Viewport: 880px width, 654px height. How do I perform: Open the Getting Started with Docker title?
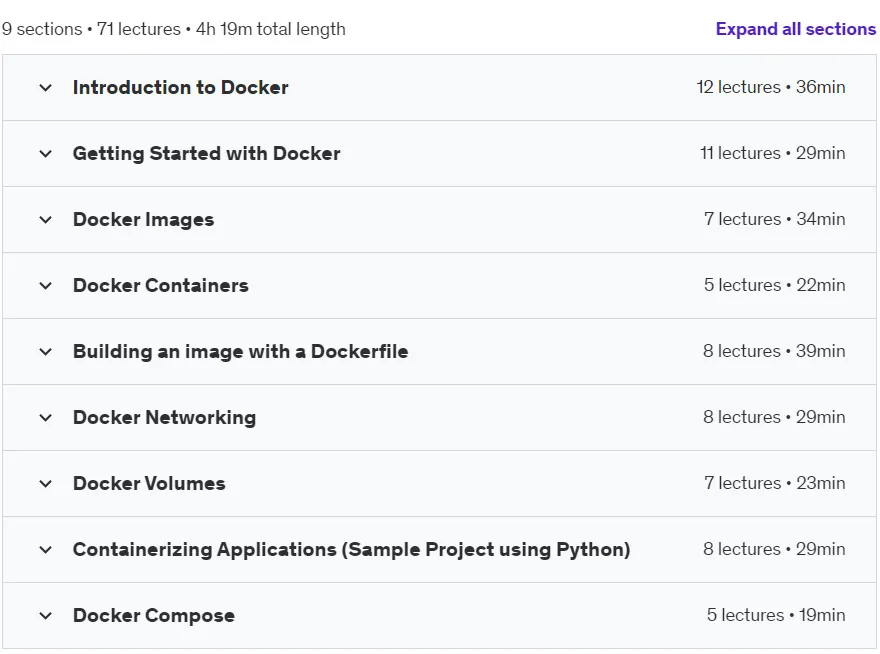tap(207, 154)
